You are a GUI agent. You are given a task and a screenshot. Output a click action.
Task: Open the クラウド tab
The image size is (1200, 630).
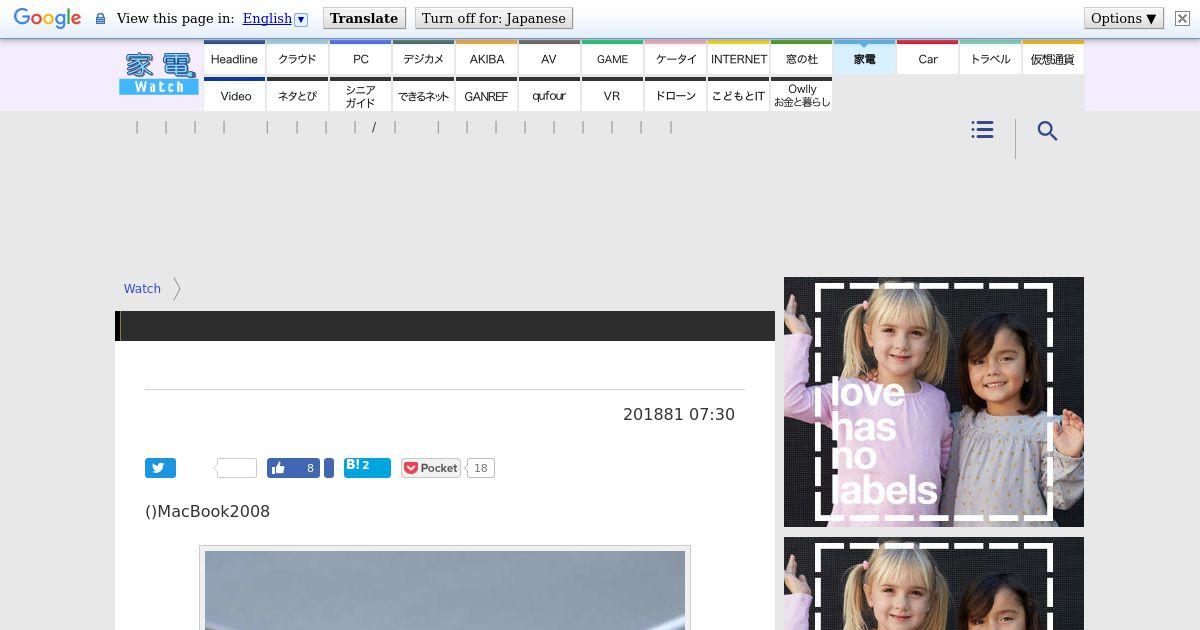297,58
